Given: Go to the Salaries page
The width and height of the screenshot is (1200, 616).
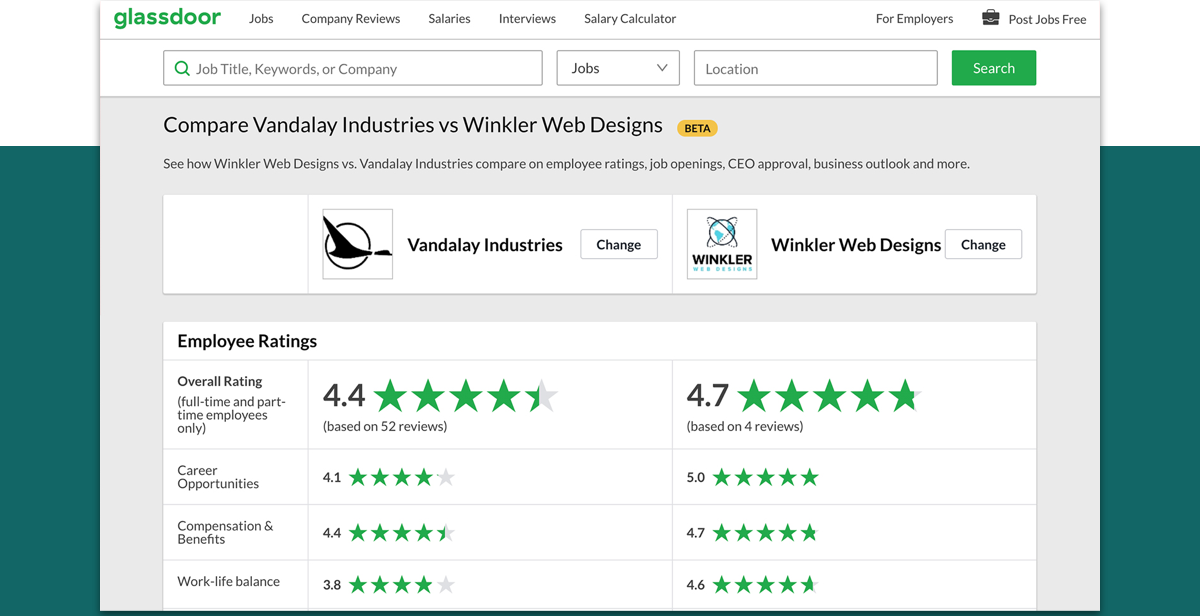Looking at the screenshot, I should 450,18.
